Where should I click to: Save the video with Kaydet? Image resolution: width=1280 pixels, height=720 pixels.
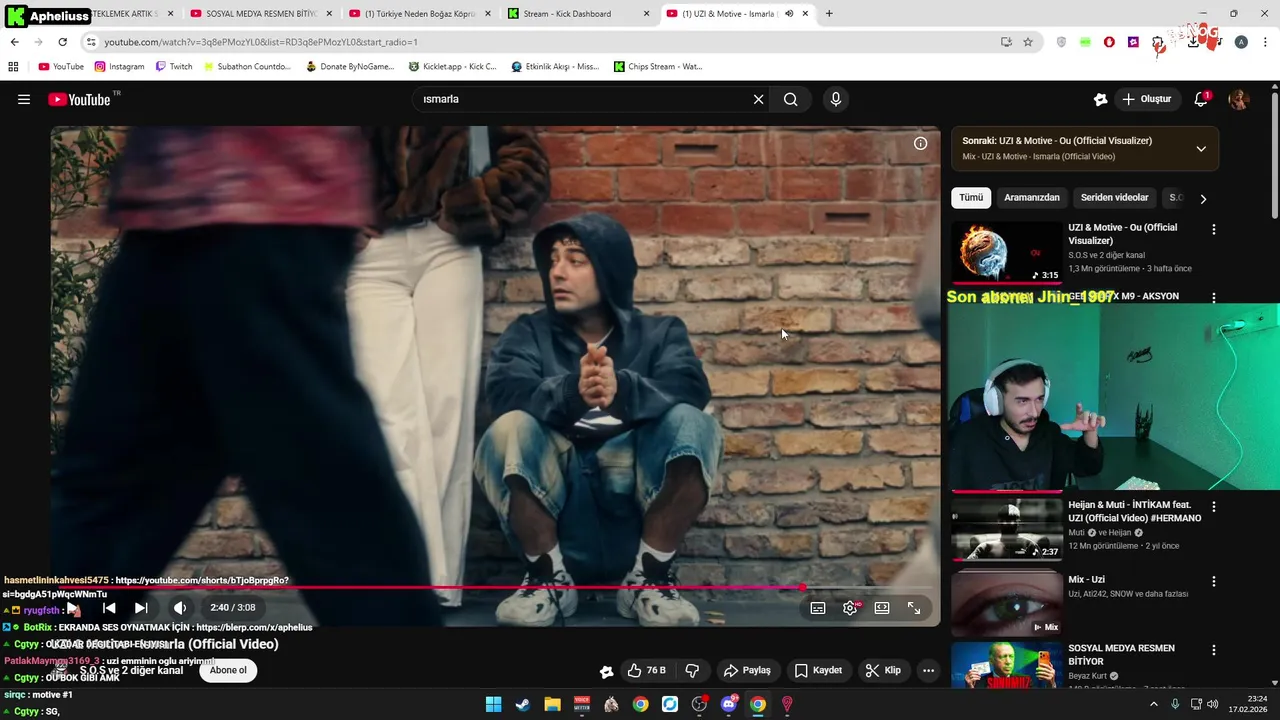(818, 670)
